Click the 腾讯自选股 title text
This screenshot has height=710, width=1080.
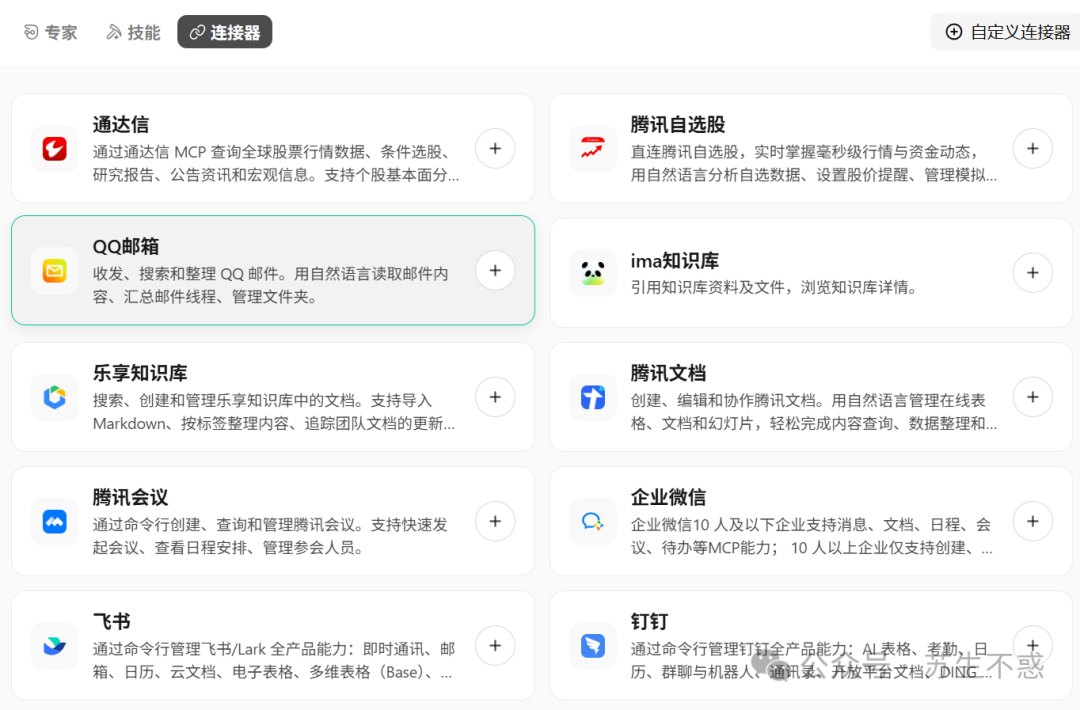pyautogui.click(x=678, y=125)
